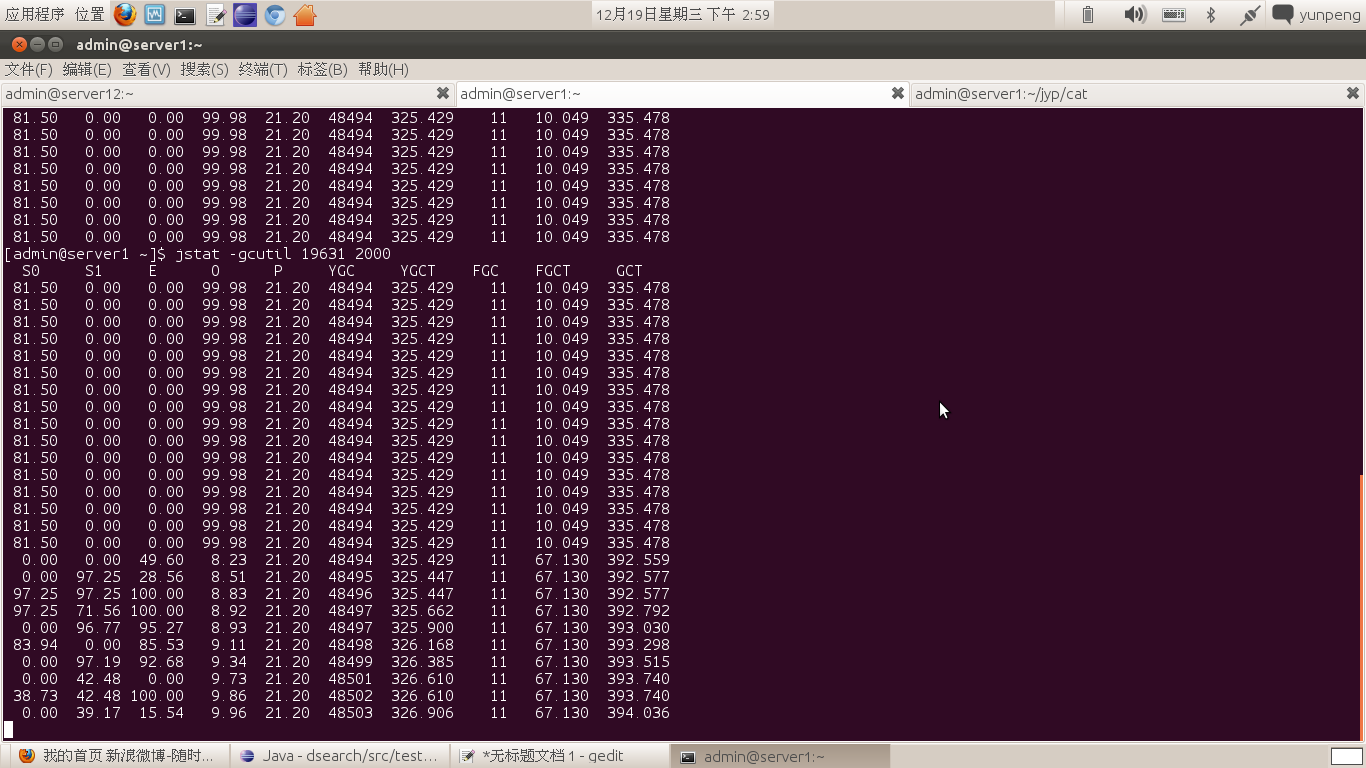Open the keyboard input indicator
This screenshot has height=768, width=1366.
(x=1173, y=15)
